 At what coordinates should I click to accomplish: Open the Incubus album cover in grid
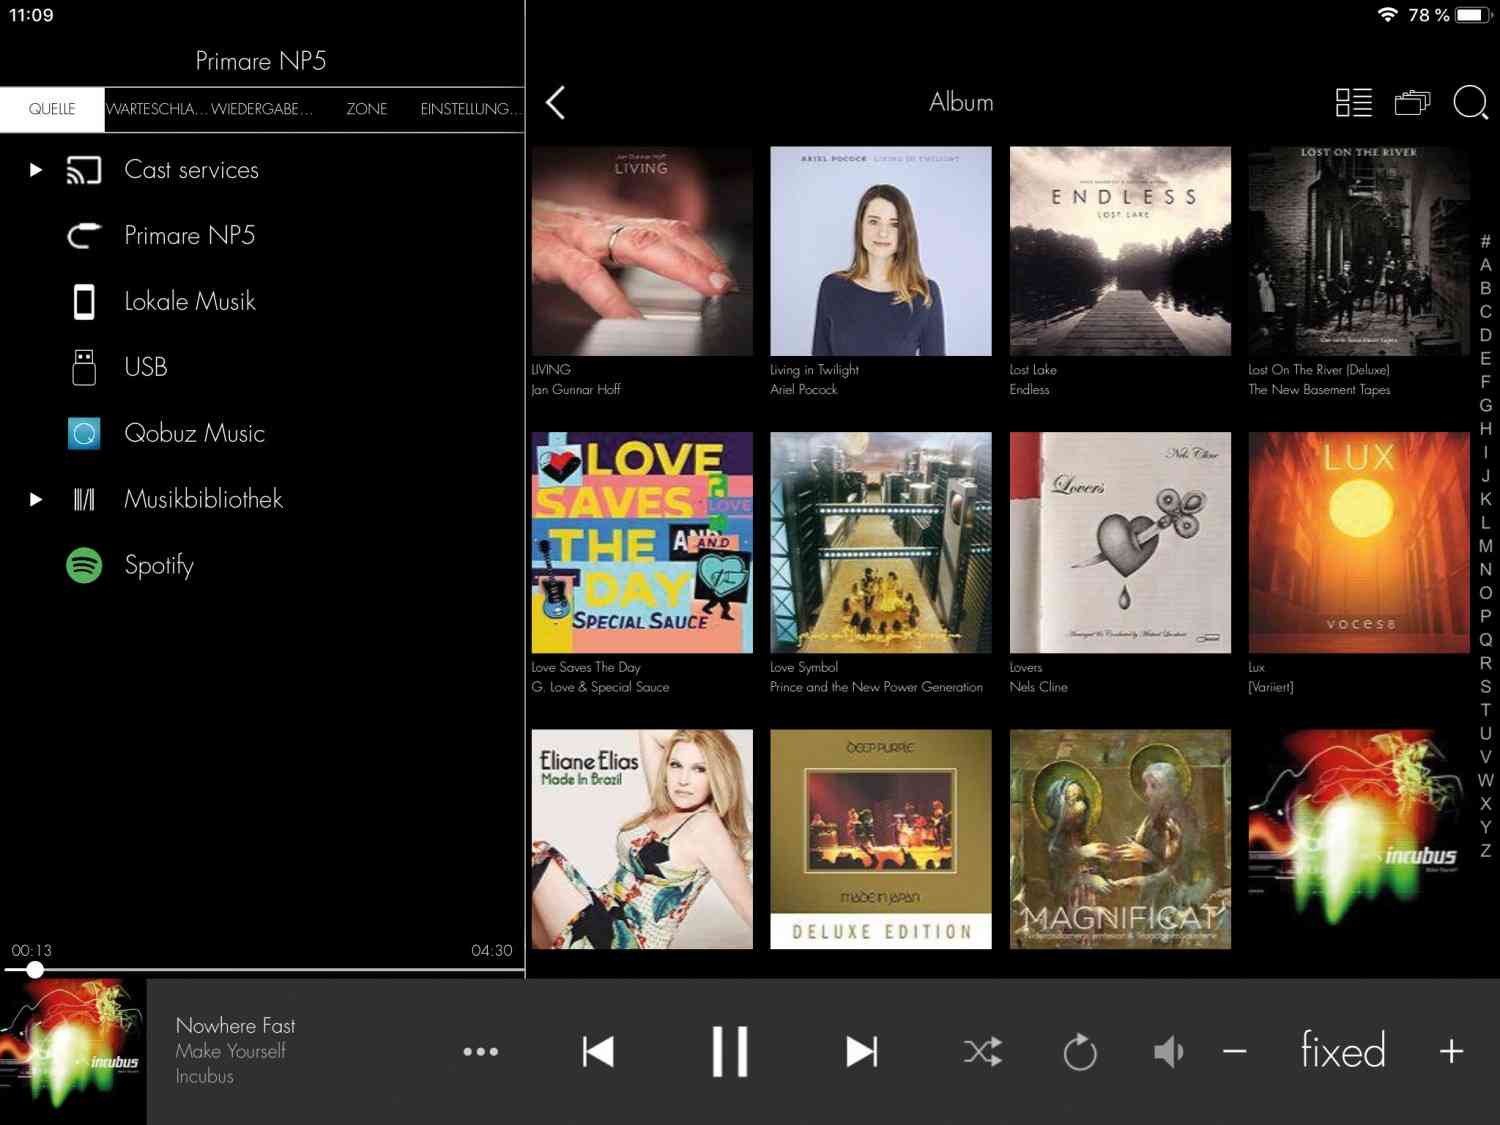(x=1359, y=839)
